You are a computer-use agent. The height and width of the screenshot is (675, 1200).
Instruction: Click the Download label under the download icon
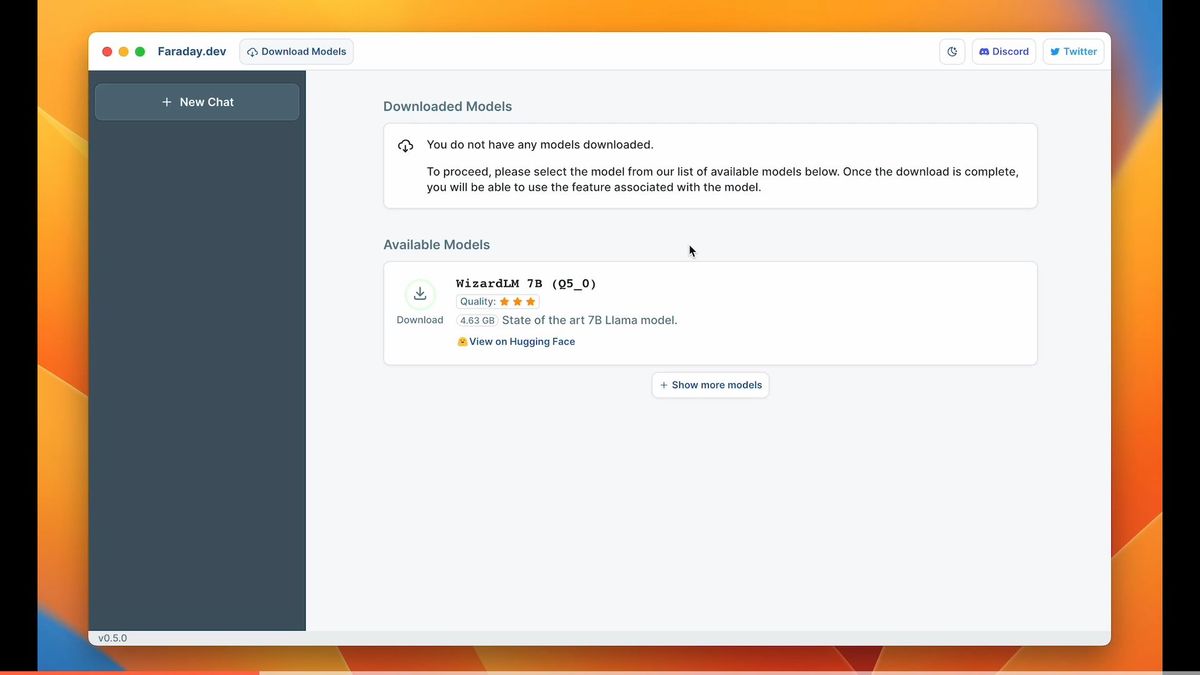(420, 319)
